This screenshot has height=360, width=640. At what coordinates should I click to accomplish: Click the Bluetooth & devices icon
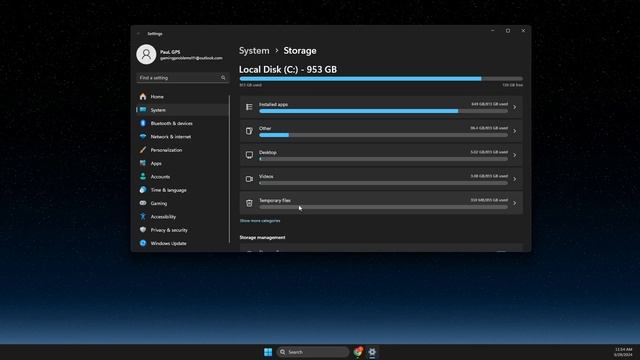pyautogui.click(x=143, y=123)
